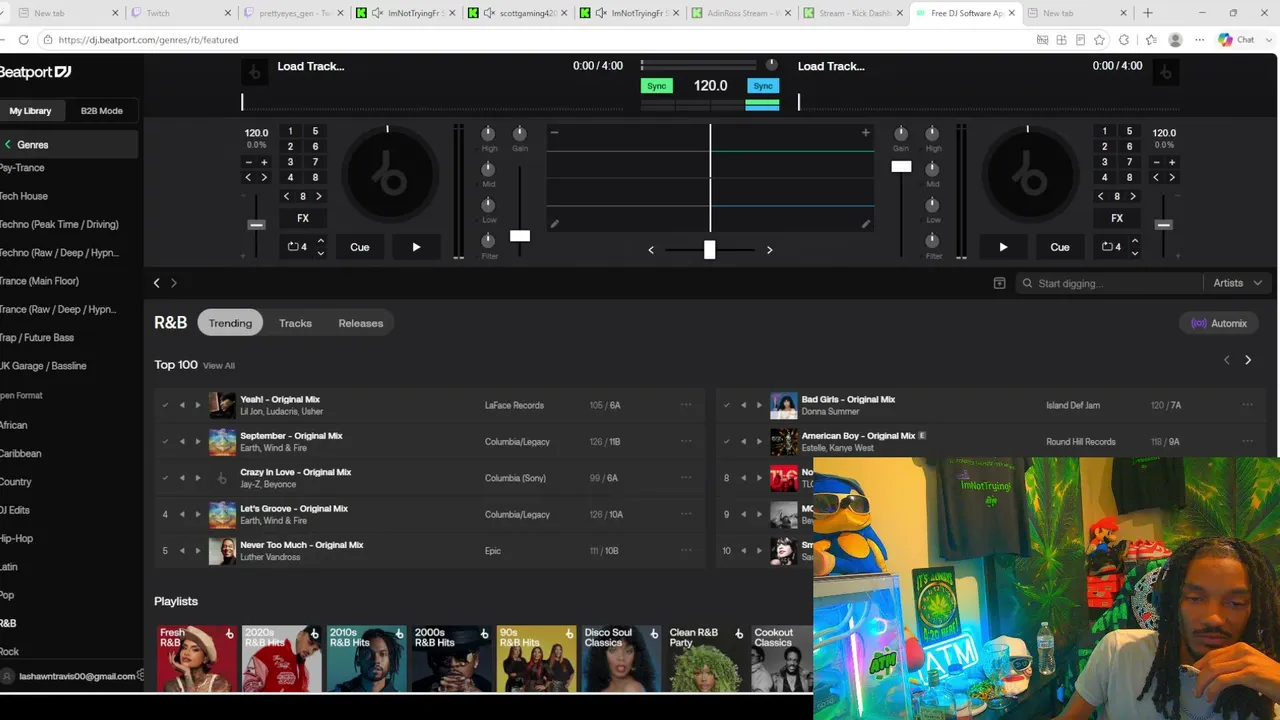Open the UK Garage / Bassline genre
Screen dimensions: 1280x720
click(43, 366)
